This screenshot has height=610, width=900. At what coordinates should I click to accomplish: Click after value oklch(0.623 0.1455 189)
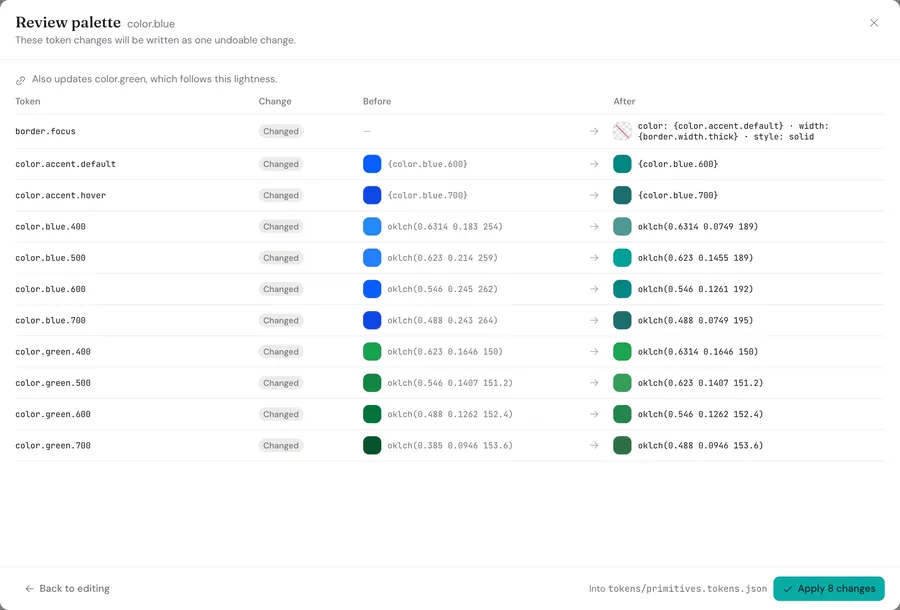[695, 258]
